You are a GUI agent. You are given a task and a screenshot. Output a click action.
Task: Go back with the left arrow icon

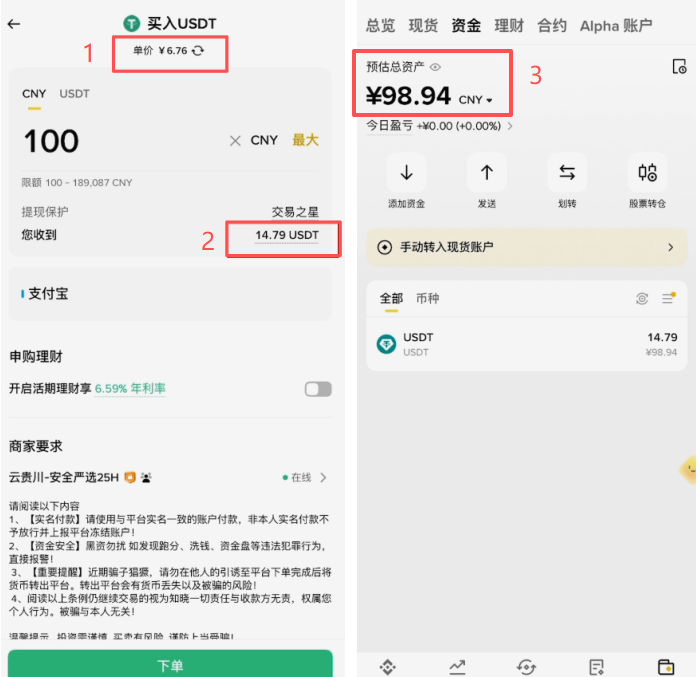pyautogui.click(x=14, y=24)
